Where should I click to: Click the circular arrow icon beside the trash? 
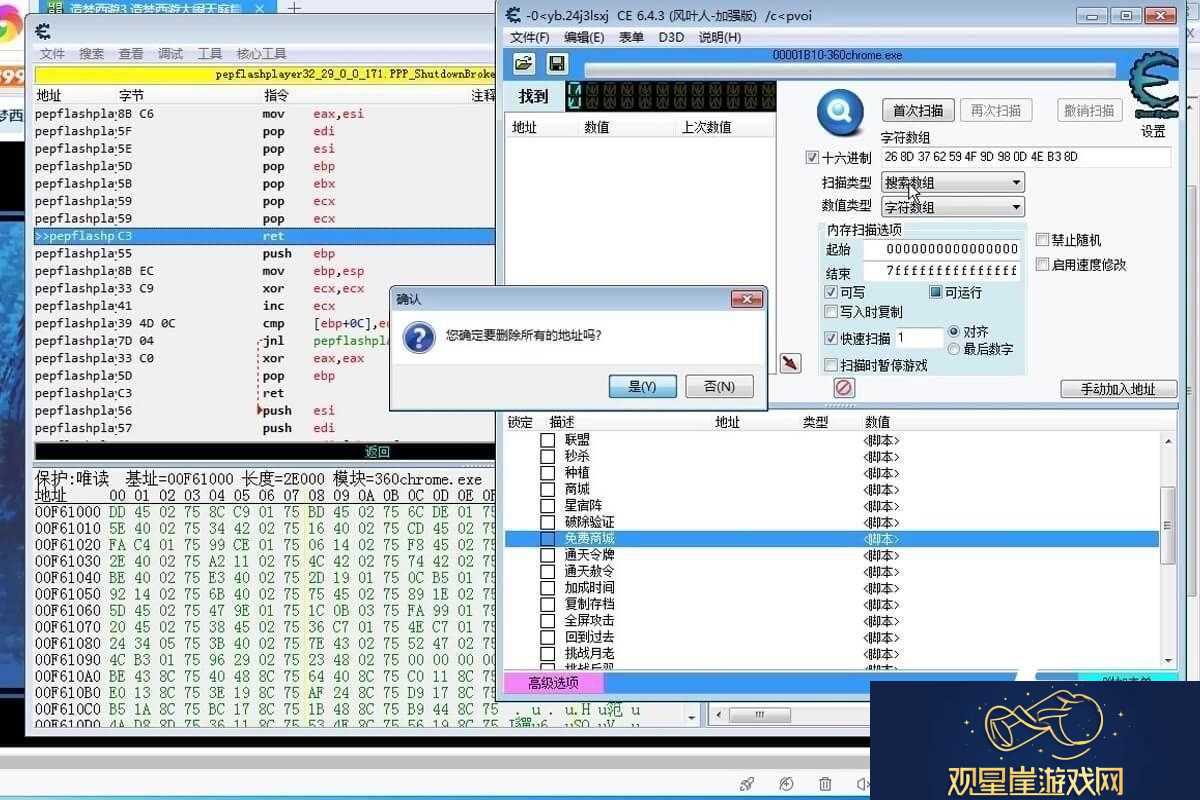786,784
